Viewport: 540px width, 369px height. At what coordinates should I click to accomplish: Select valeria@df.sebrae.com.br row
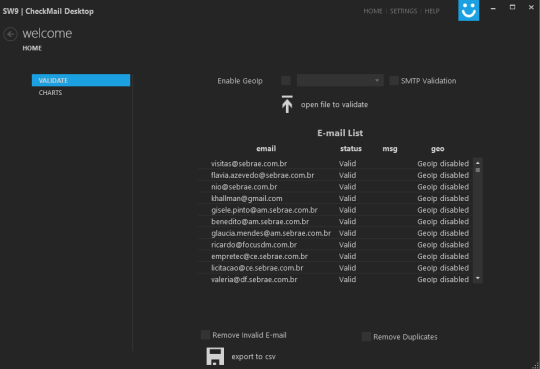(x=335, y=279)
